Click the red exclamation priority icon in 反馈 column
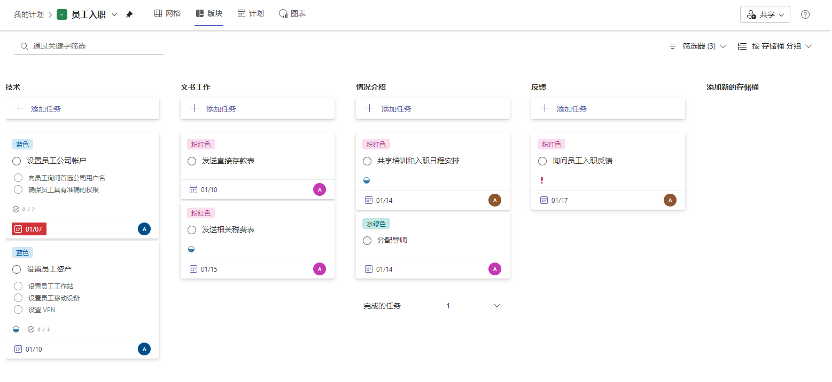 coord(542,181)
